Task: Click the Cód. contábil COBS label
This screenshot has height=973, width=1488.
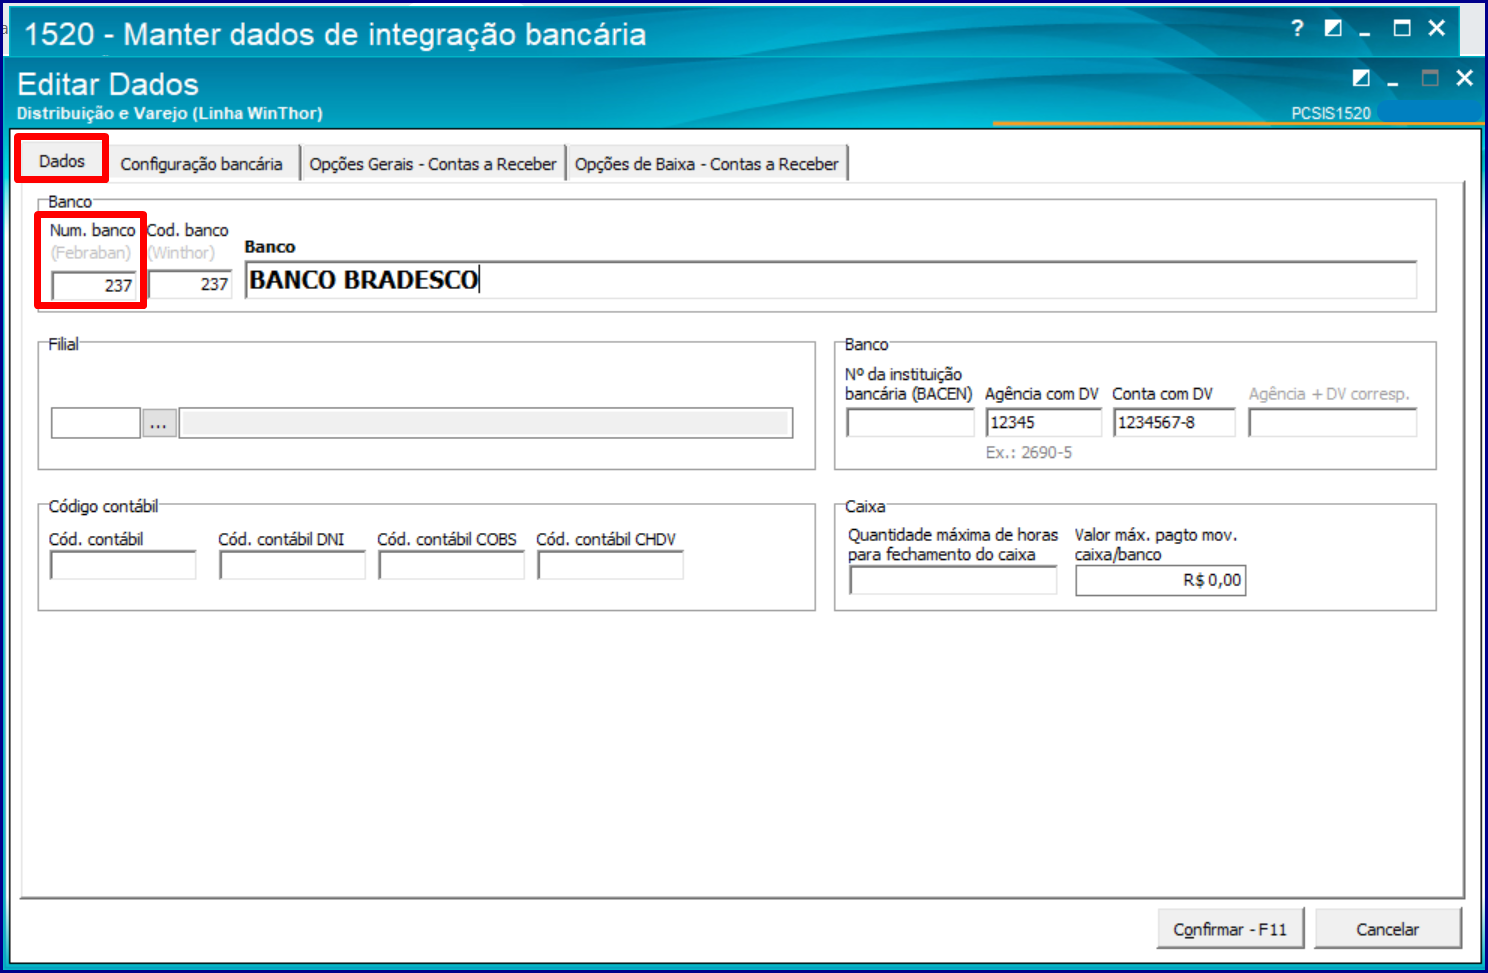Action: [447, 539]
